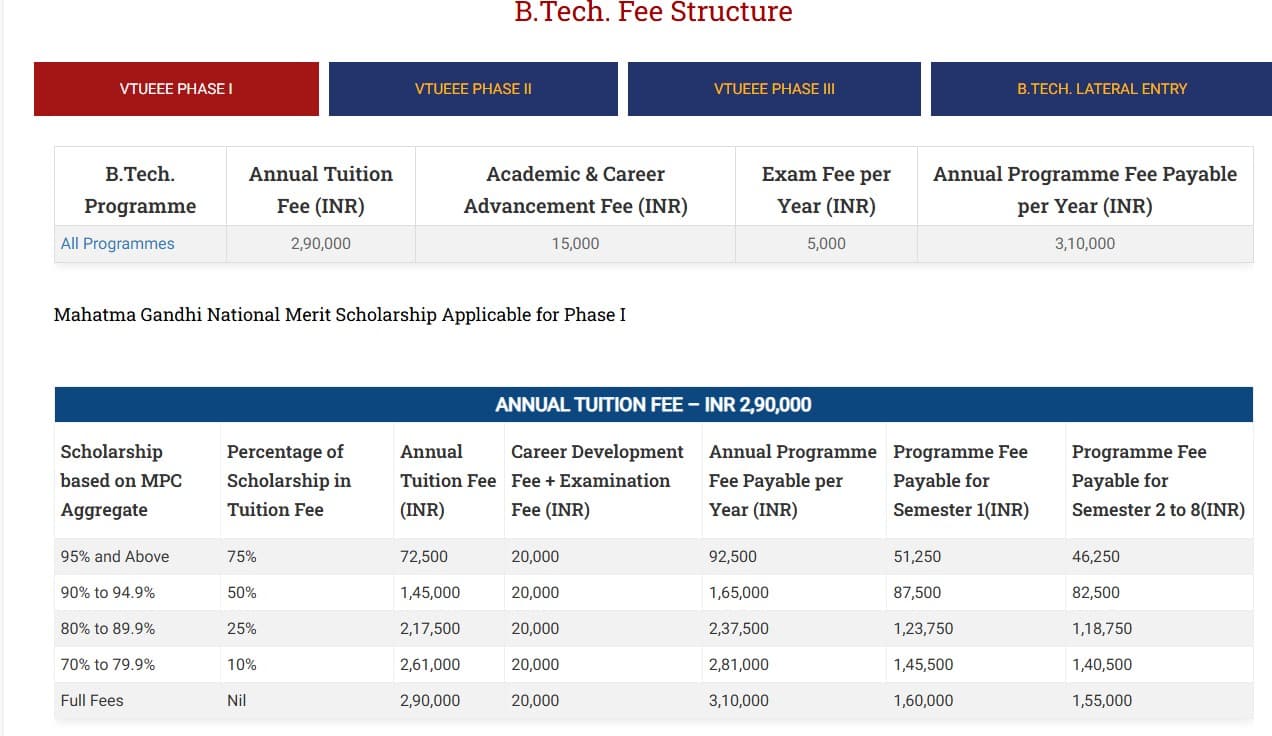Click the 80% to 89.9% row label
1272x736 pixels.
coord(108,629)
